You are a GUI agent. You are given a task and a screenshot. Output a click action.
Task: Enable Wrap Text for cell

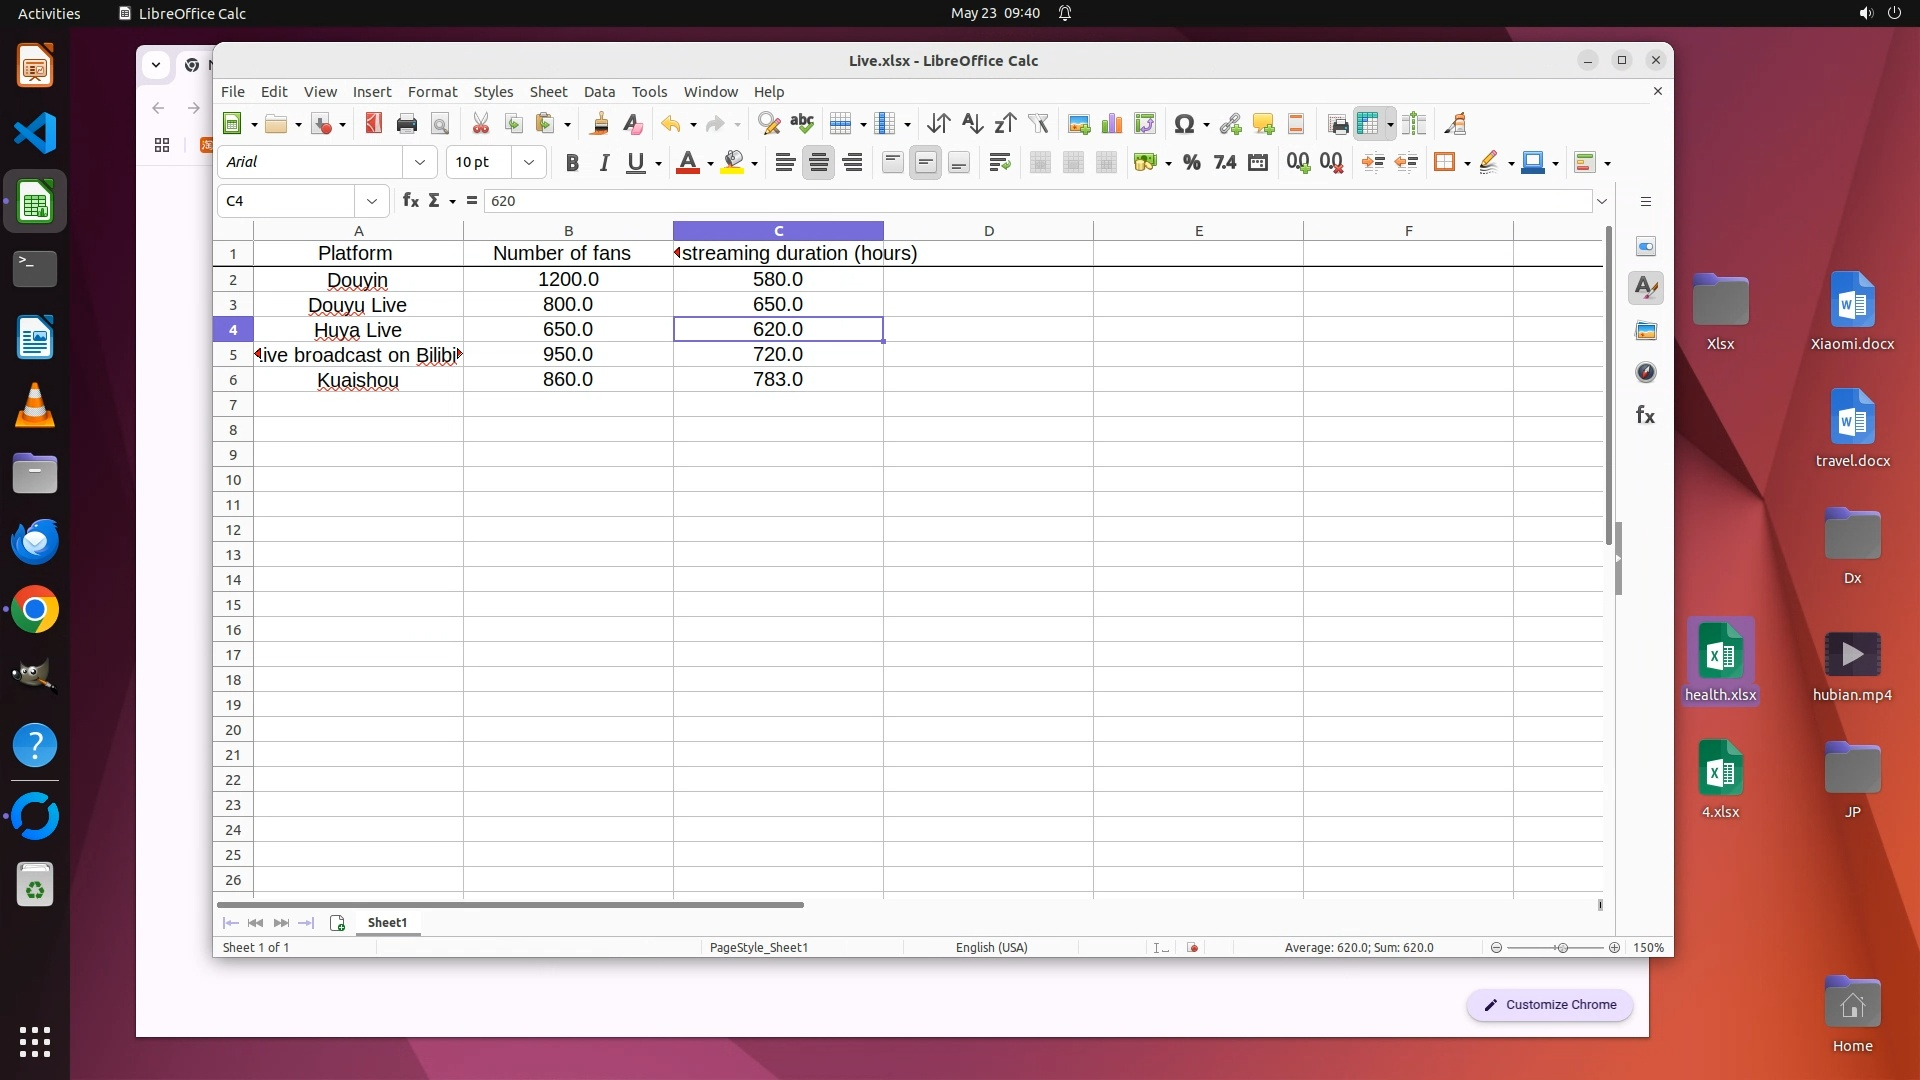pyautogui.click(x=999, y=163)
